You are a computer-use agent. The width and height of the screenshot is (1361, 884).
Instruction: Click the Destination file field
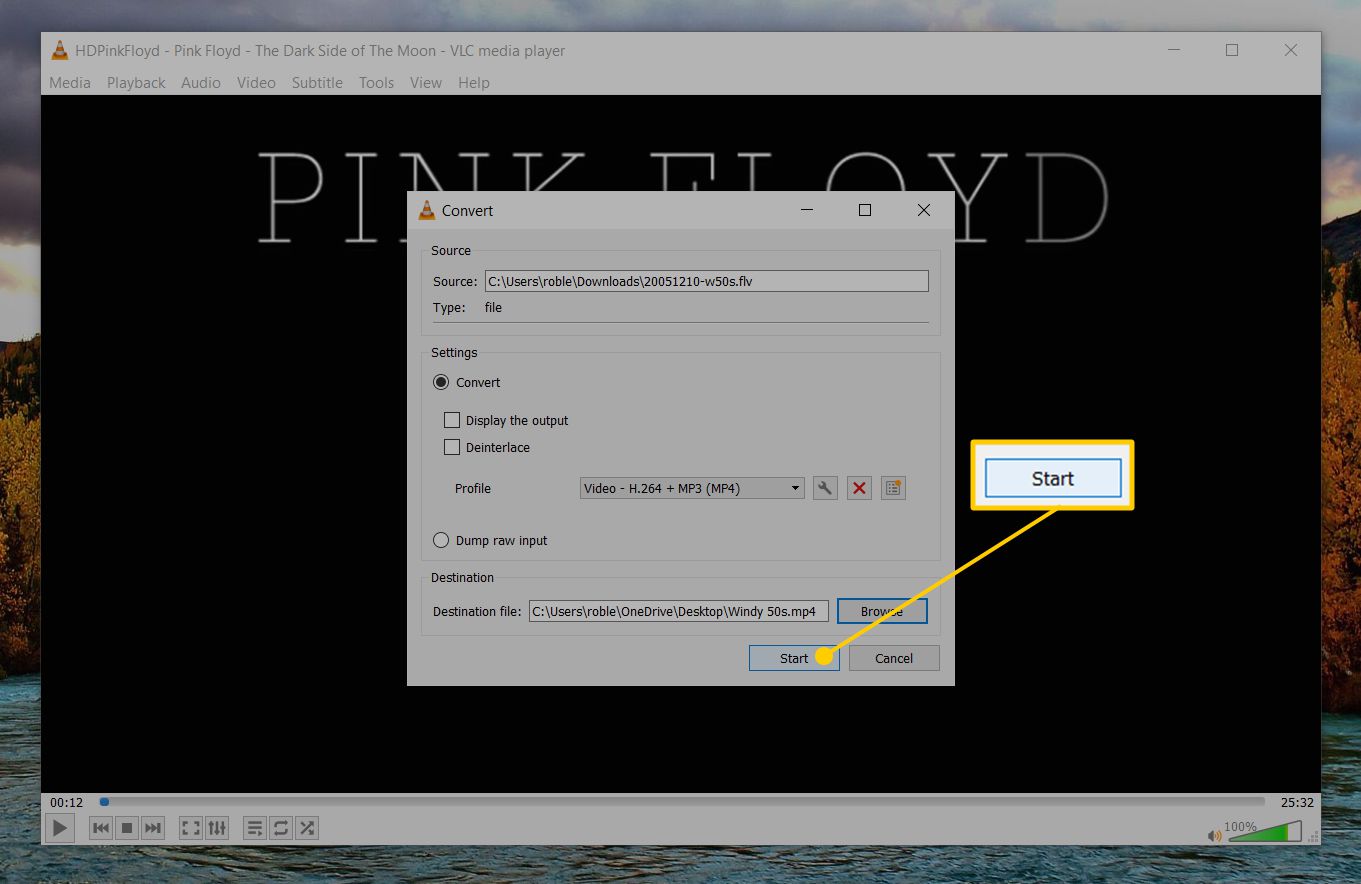679,611
